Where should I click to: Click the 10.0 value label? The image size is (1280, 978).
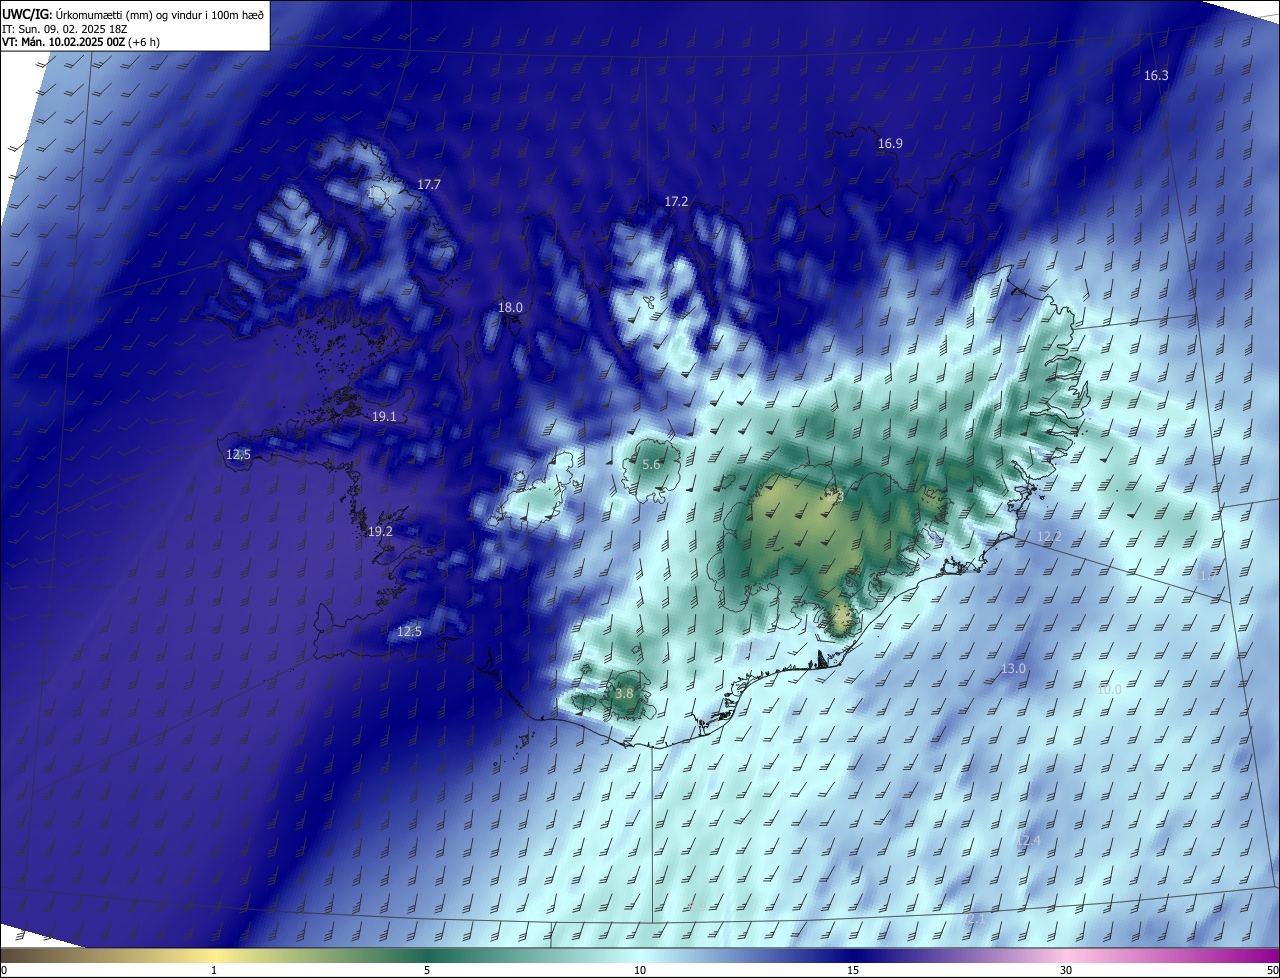(1109, 690)
